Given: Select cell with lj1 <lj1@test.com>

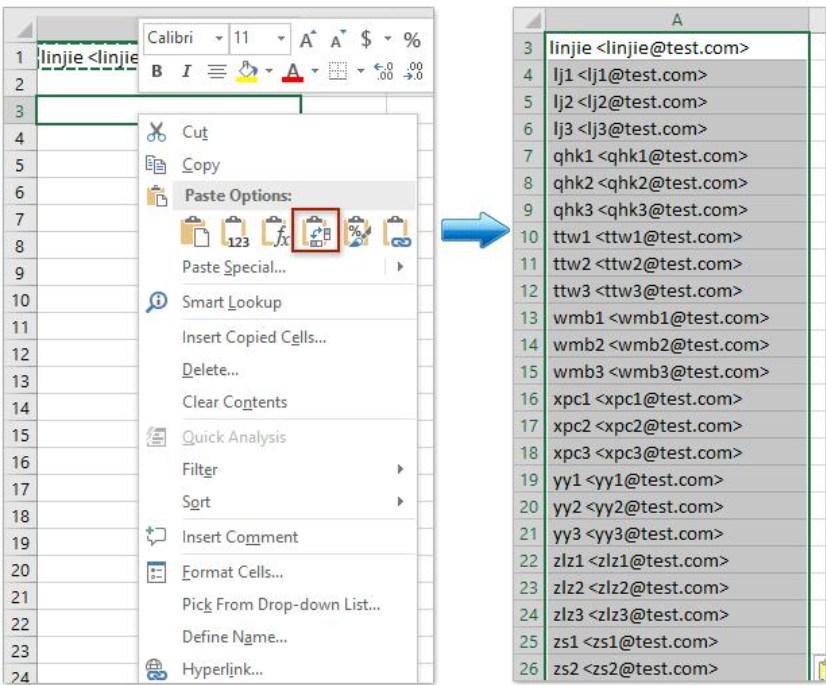Looking at the screenshot, I should coord(677,75).
